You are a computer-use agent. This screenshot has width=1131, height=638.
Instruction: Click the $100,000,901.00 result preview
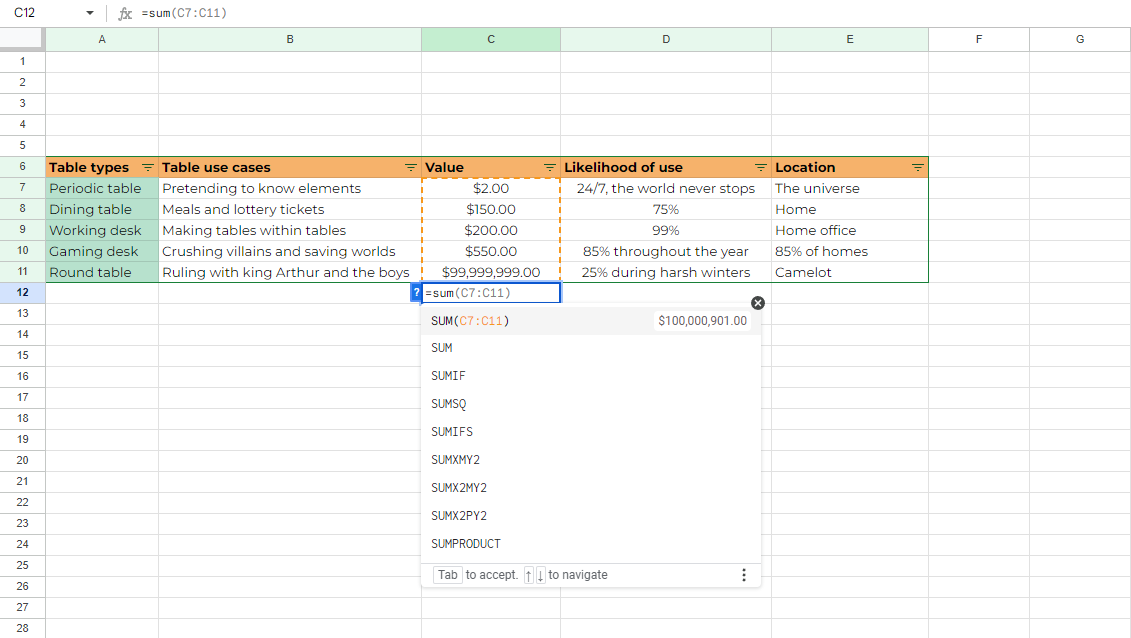coord(703,321)
